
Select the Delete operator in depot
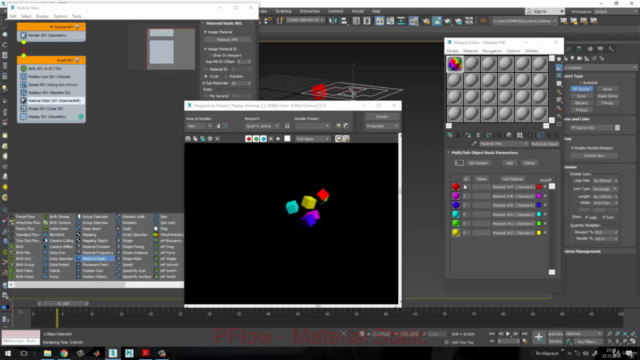point(51,271)
